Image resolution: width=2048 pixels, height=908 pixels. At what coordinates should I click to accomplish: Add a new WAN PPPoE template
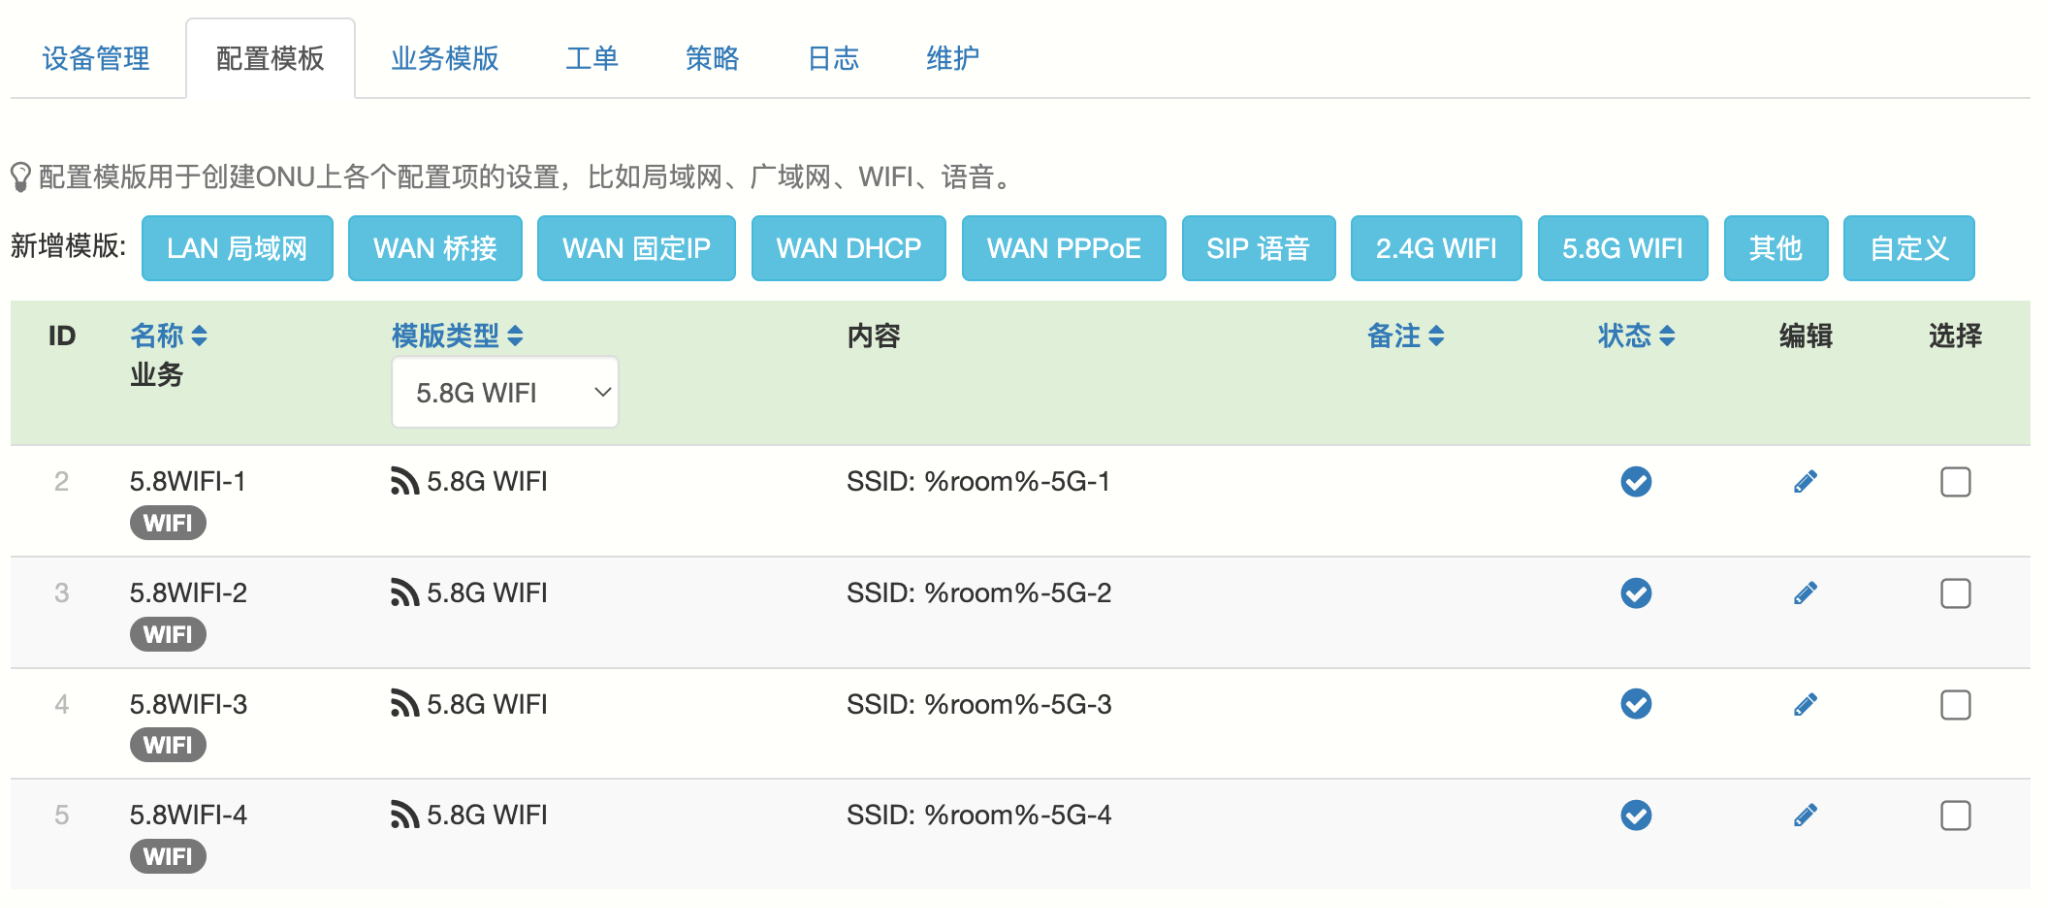[1063, 248]
